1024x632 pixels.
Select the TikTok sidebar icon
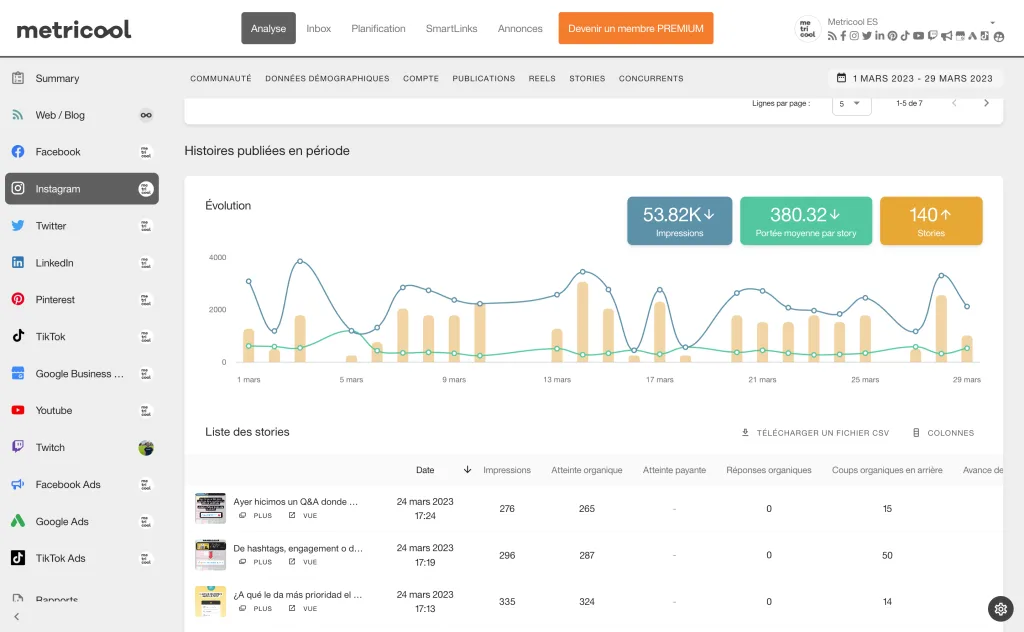(x=18, y=337)
